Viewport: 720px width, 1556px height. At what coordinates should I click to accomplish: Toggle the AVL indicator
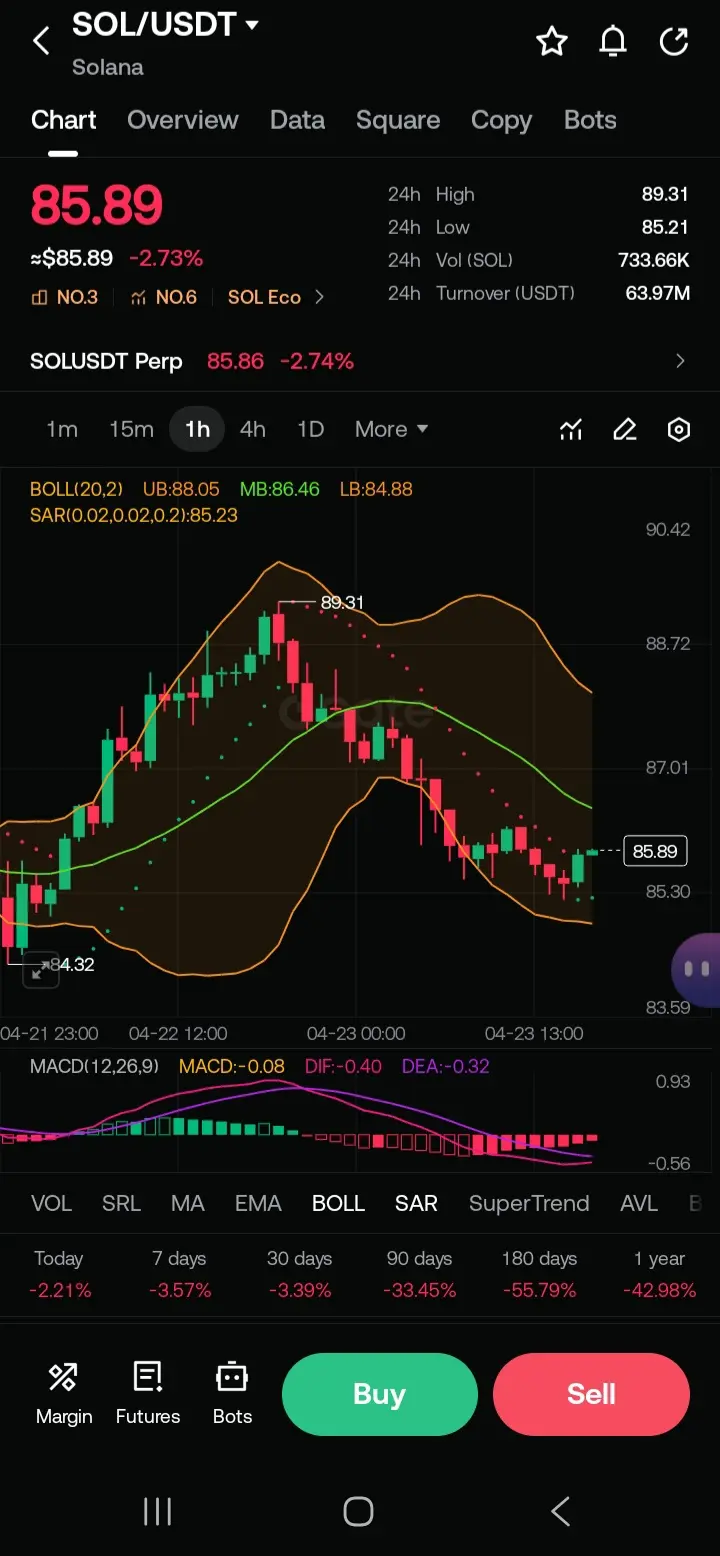pyautogui.click(x=639, y=1203)
